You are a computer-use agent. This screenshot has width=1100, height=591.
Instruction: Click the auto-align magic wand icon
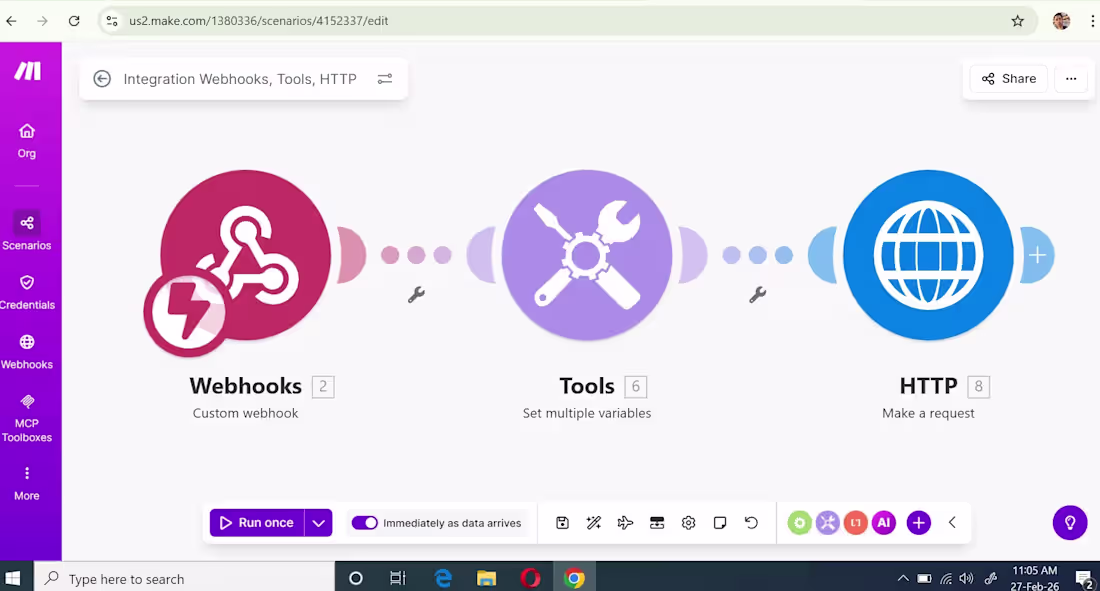tap(593, 522)
